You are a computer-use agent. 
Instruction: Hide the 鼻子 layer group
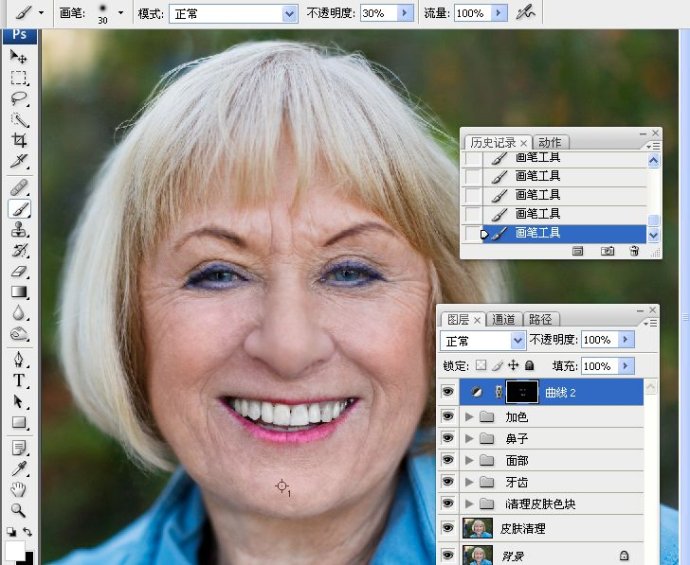(x=448, y=438)
